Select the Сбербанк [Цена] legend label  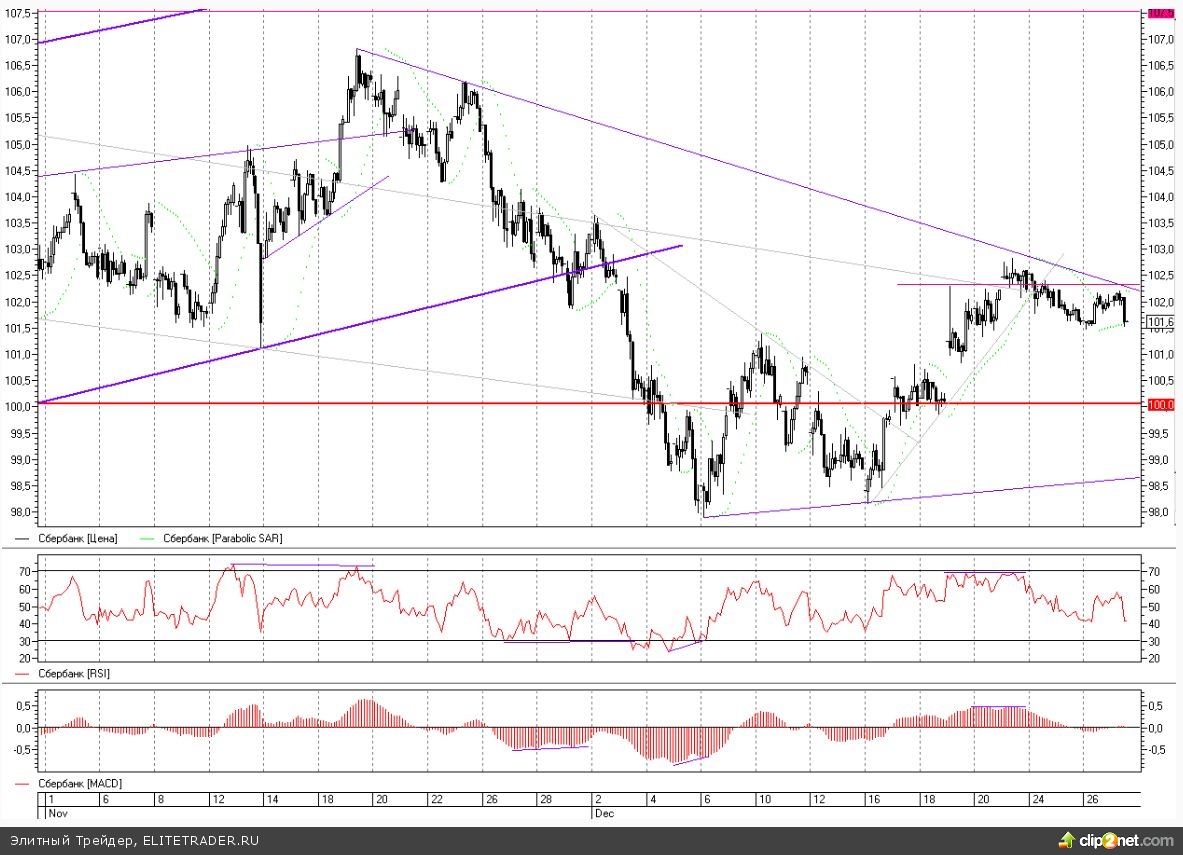pos(78,538)
